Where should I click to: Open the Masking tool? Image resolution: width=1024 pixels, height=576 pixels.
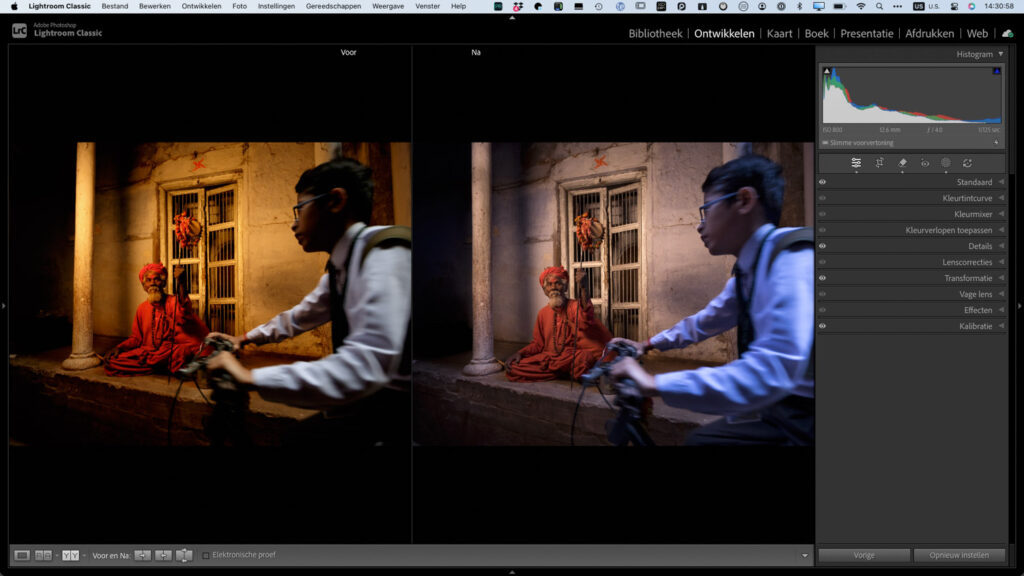coord(946,163)
